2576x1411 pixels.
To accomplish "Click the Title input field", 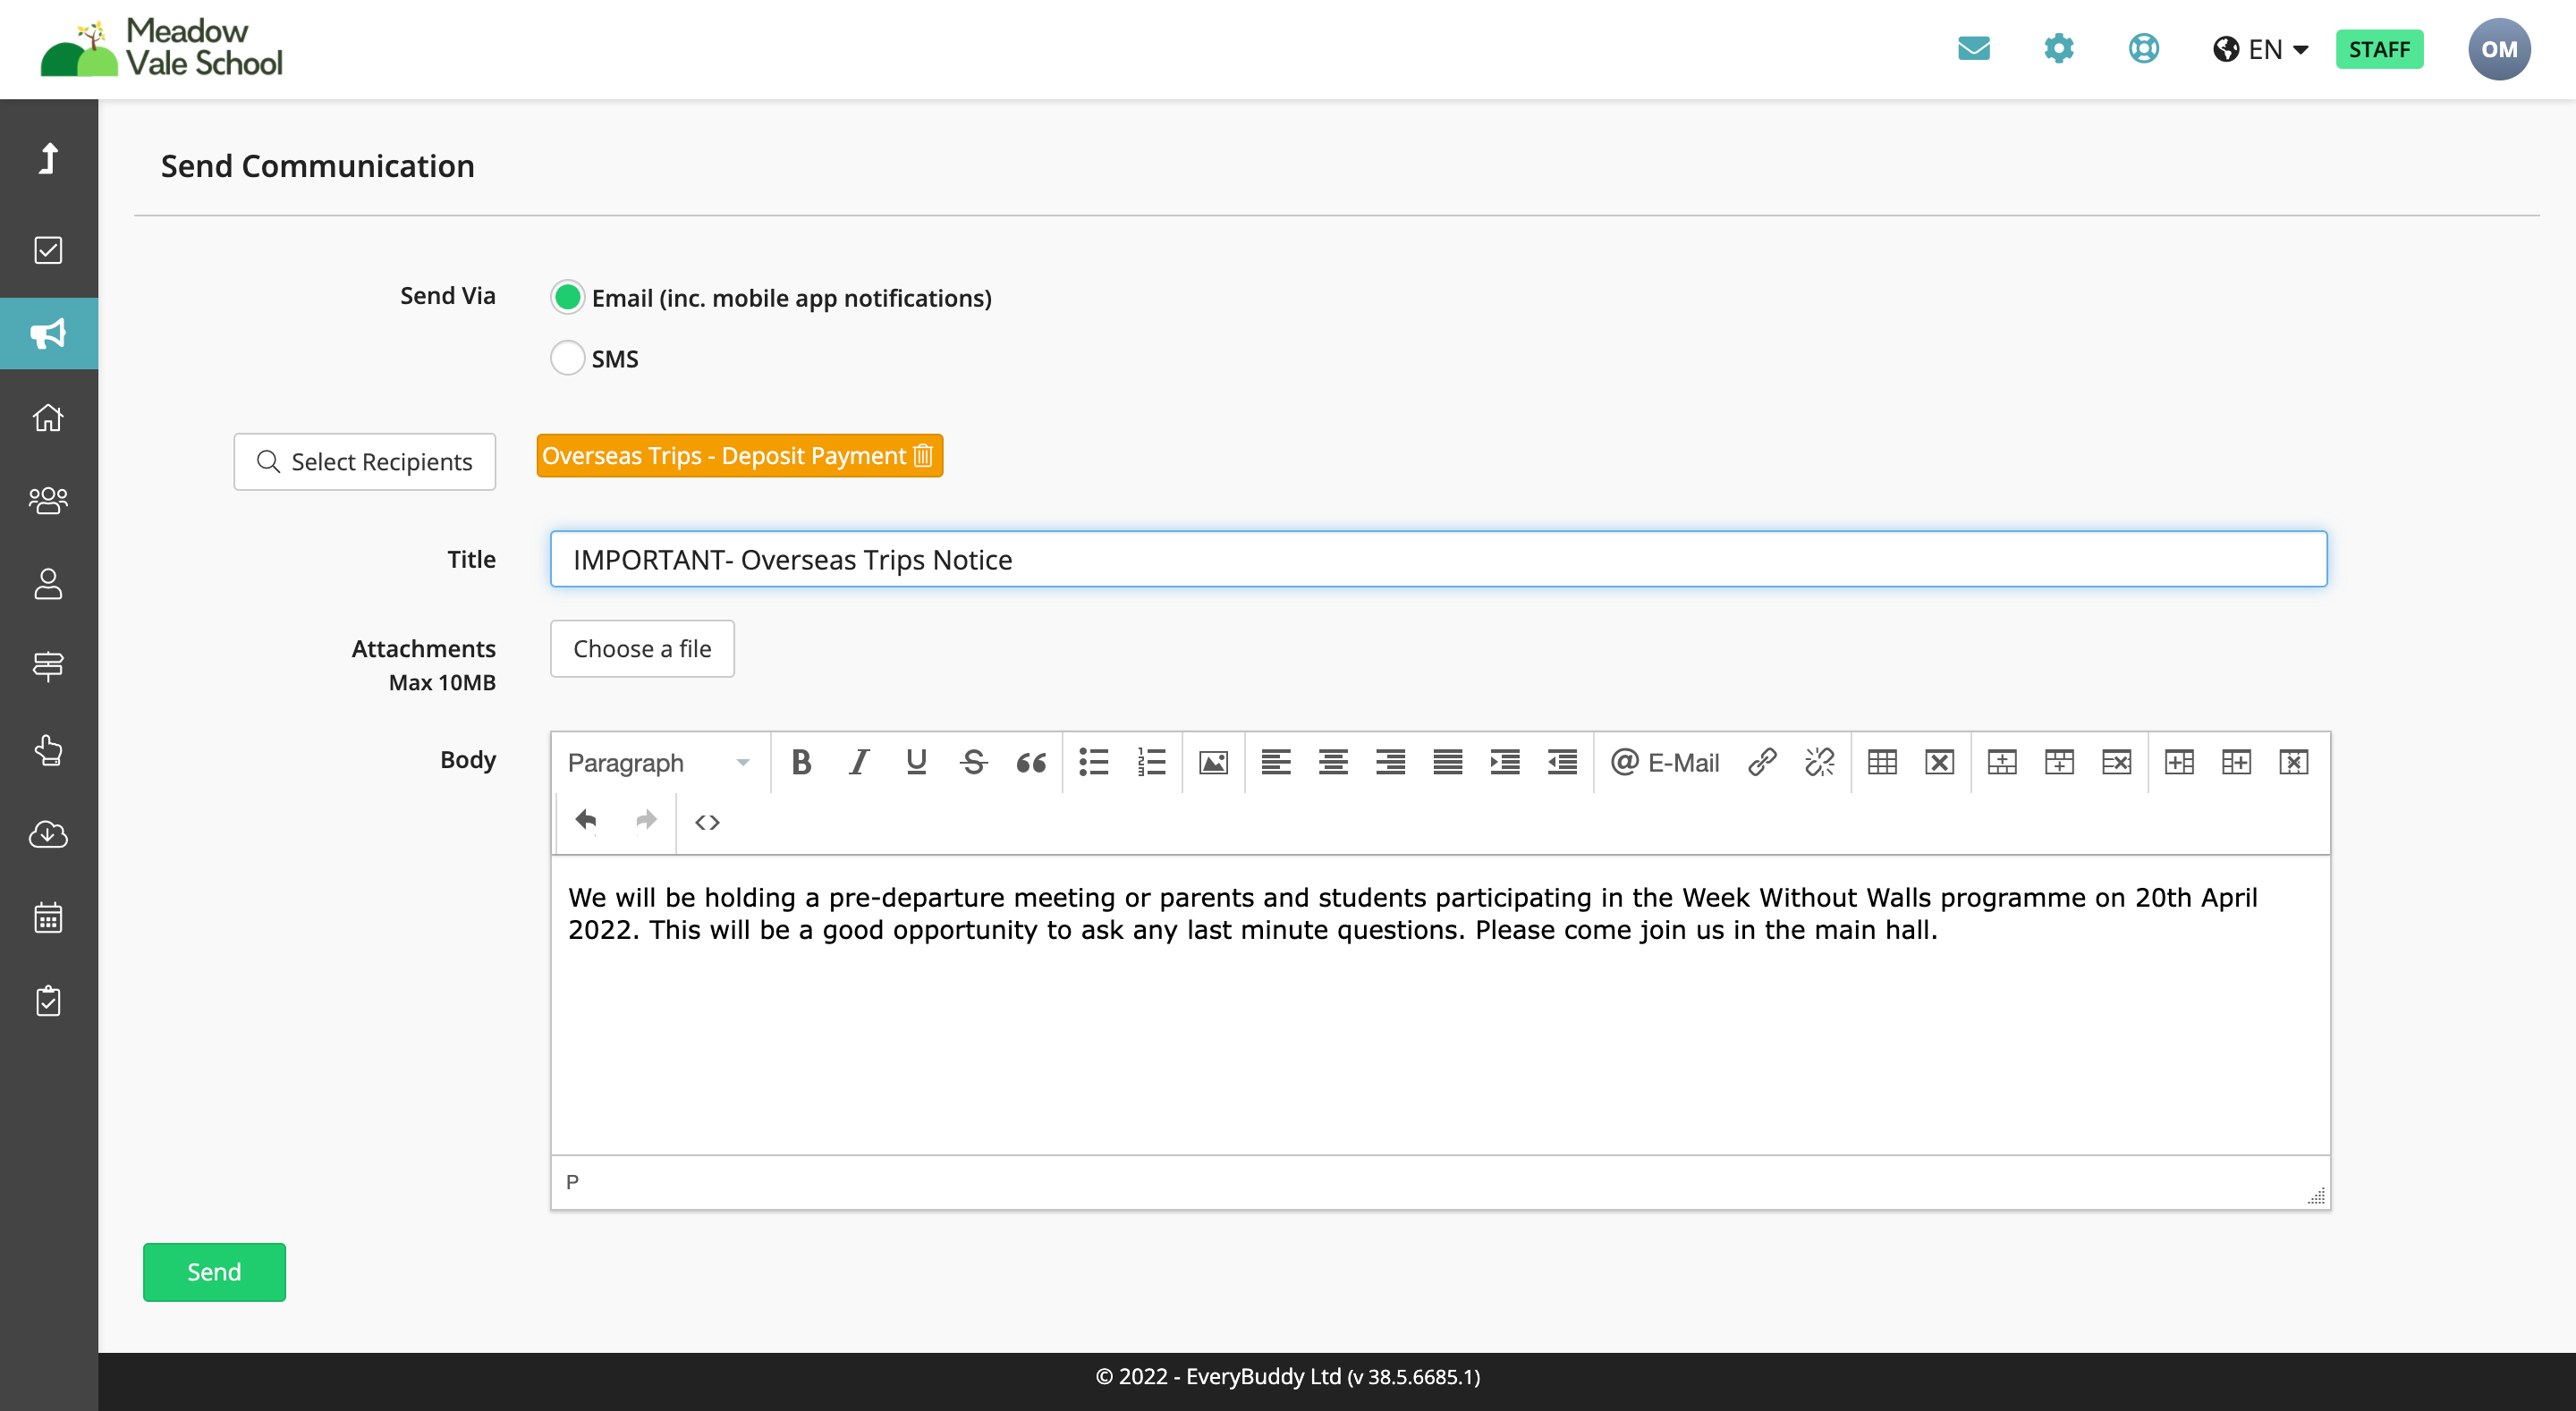I will (1438, 559).
